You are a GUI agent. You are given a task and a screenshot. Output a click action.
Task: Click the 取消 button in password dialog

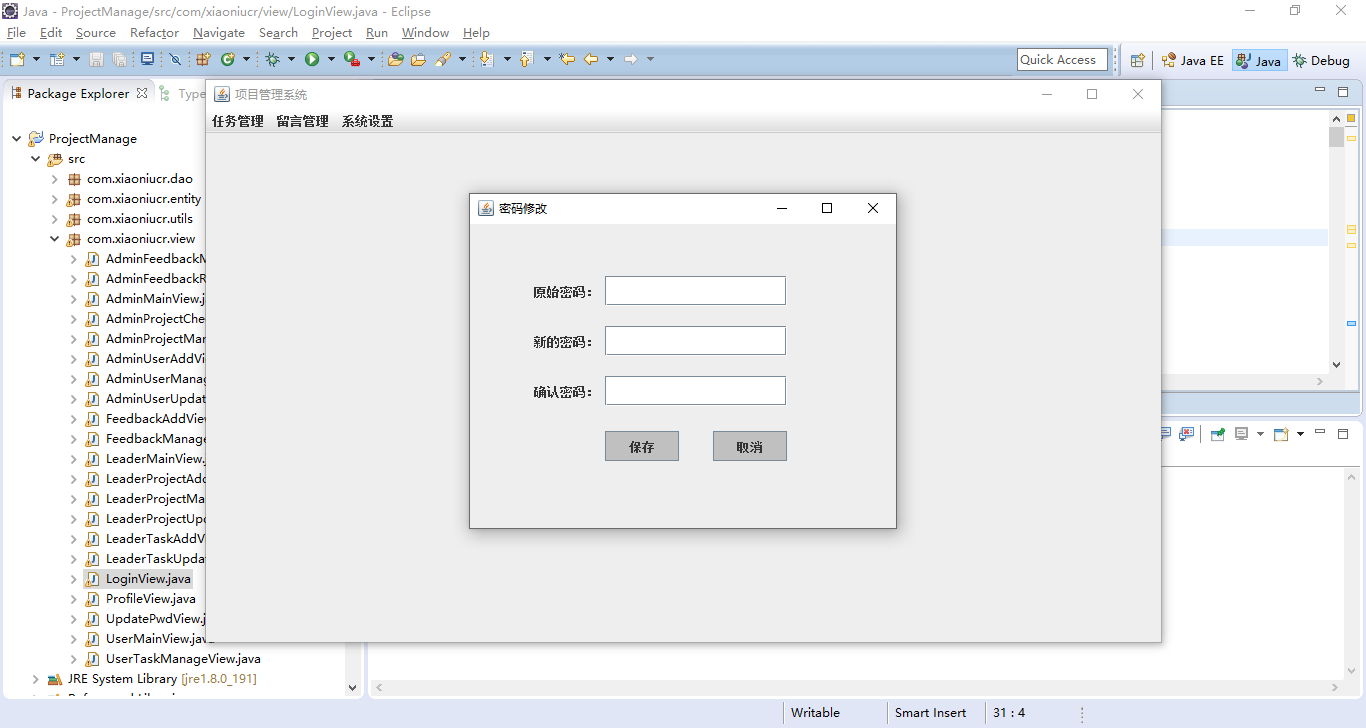tap(750, 446)
